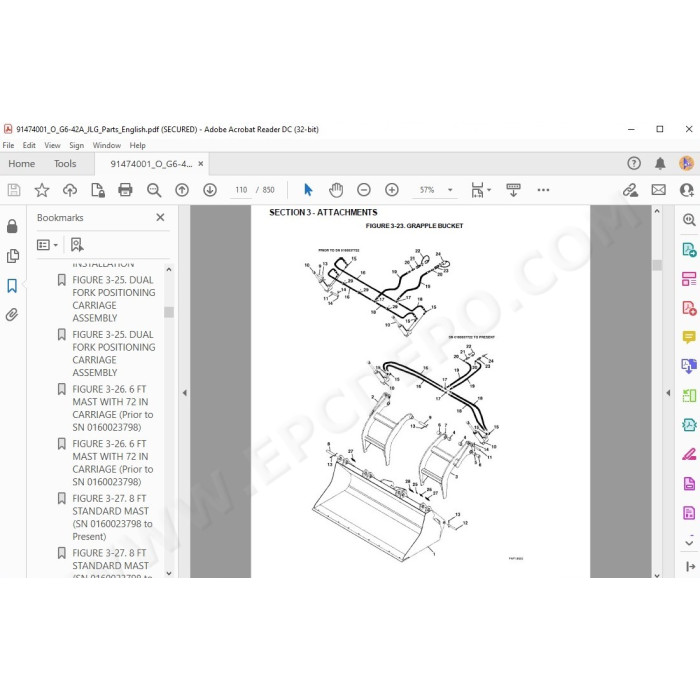Open the protect document lock icon in toolbar
This screenshot has width=700, height=700.
pos(98,190)
